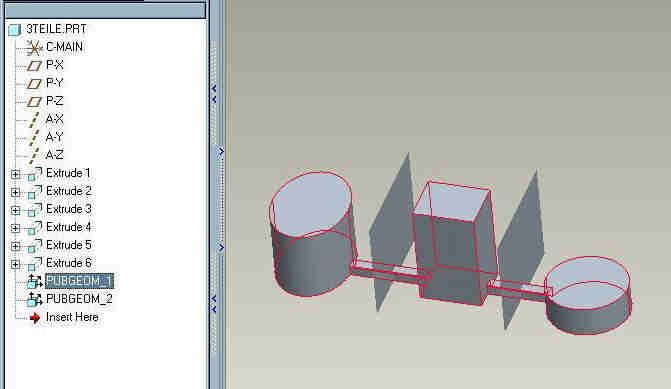
Task: Expand the Extrude 2 feature node
Action: click(15, 192)
